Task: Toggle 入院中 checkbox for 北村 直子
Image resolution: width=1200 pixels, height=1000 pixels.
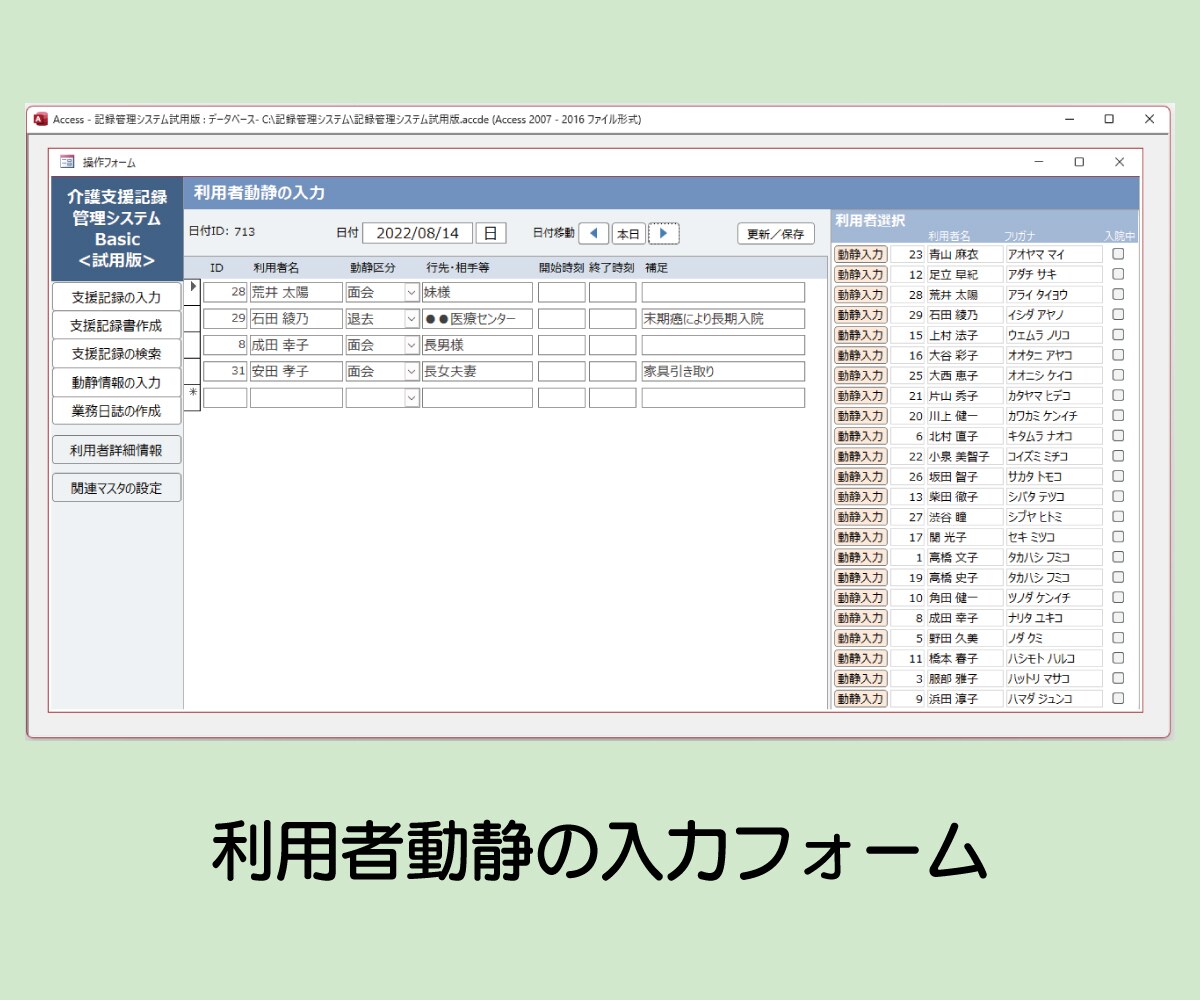Action: point(1118,436)
